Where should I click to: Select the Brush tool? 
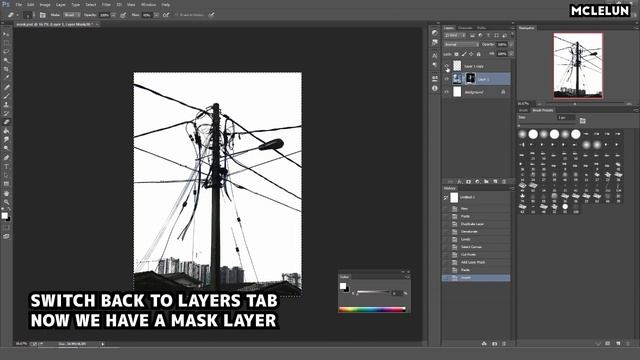(x=6, y=96)
